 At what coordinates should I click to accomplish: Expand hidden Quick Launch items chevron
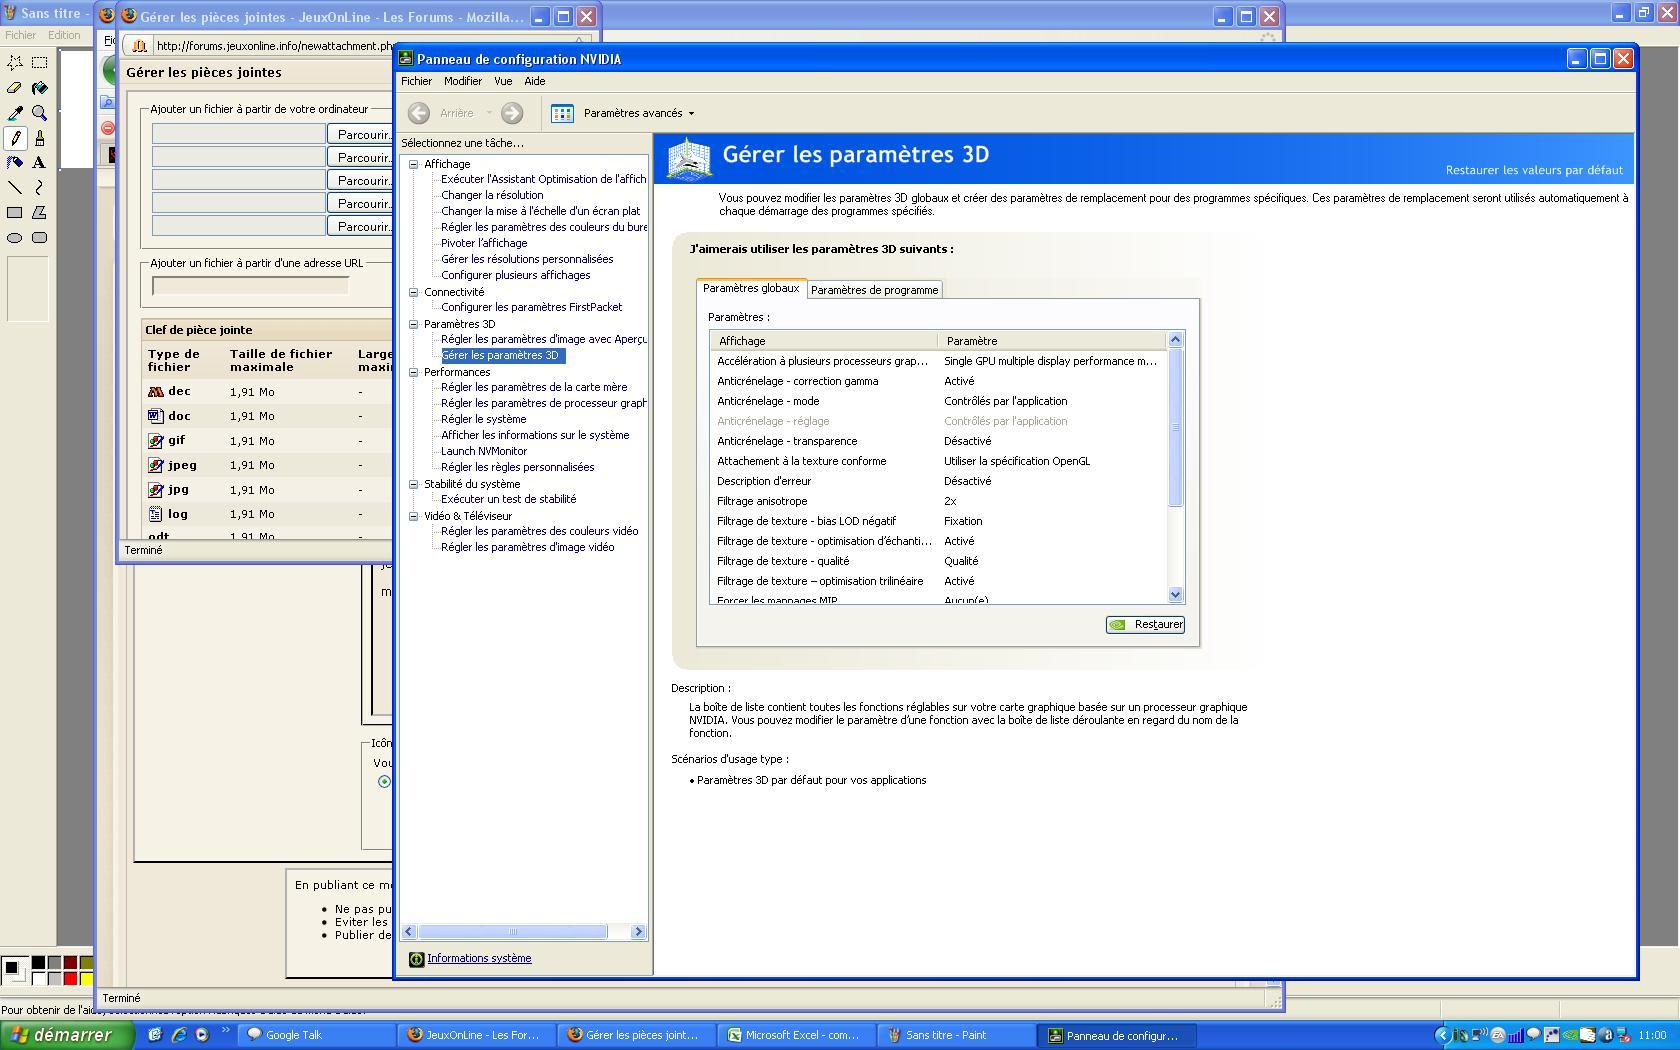click(x=225, y=1030)
